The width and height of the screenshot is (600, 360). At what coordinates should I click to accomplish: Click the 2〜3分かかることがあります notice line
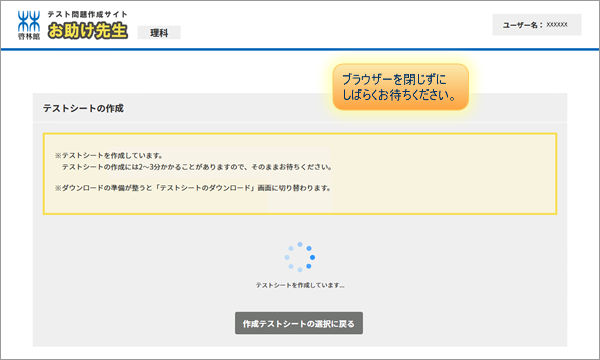pos(197,167)
